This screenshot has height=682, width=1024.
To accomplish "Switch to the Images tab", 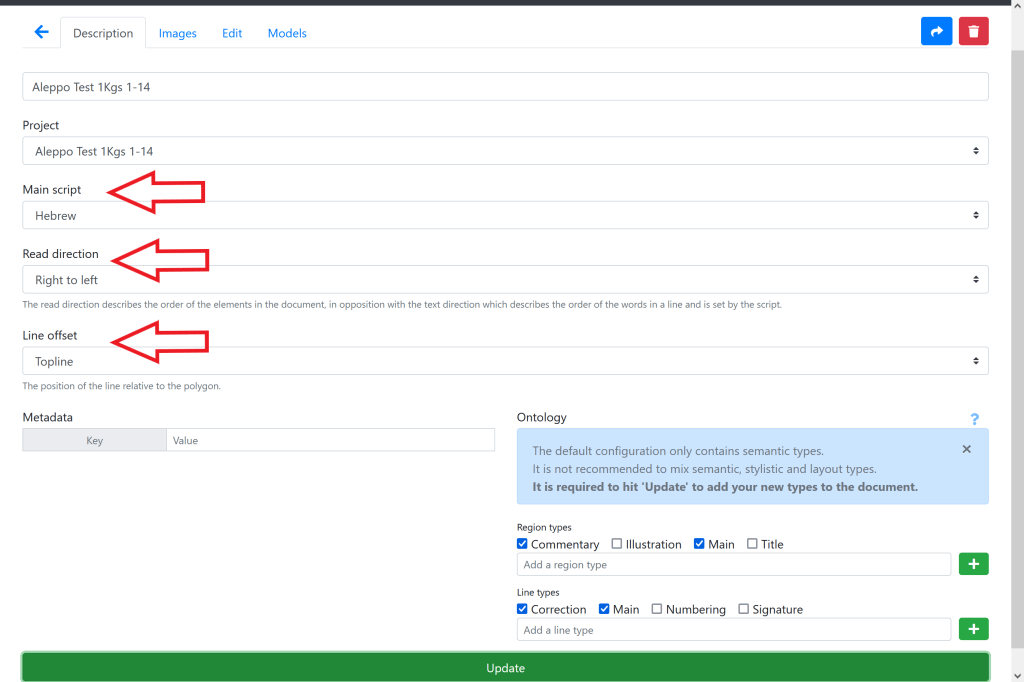I will point(177,33).
